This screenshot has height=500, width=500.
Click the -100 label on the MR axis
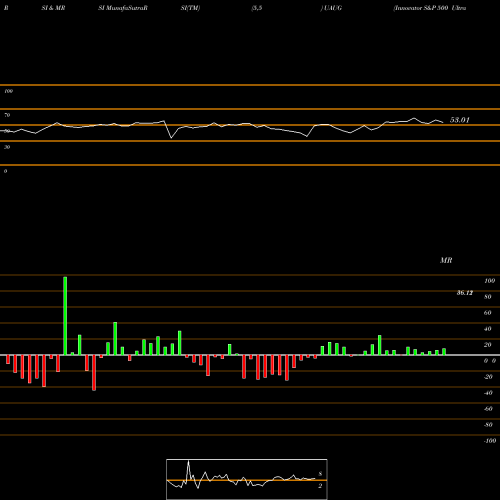click(490, 441)
